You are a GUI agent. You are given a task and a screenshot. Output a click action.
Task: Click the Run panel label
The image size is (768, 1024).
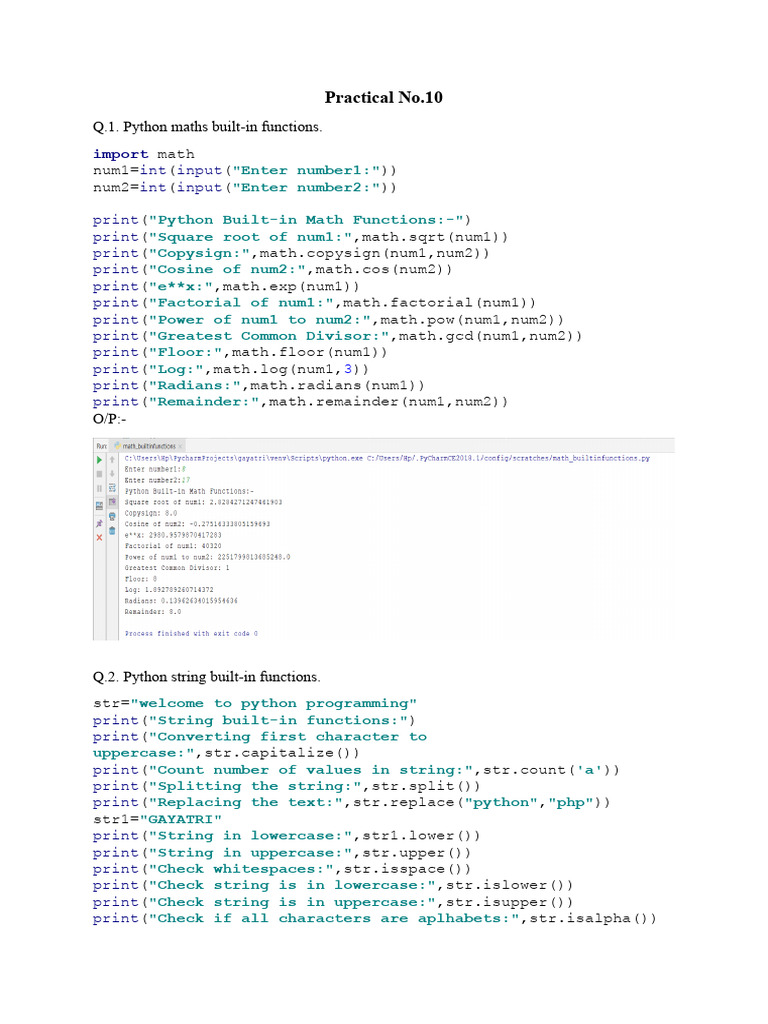[x=101, y=445]
